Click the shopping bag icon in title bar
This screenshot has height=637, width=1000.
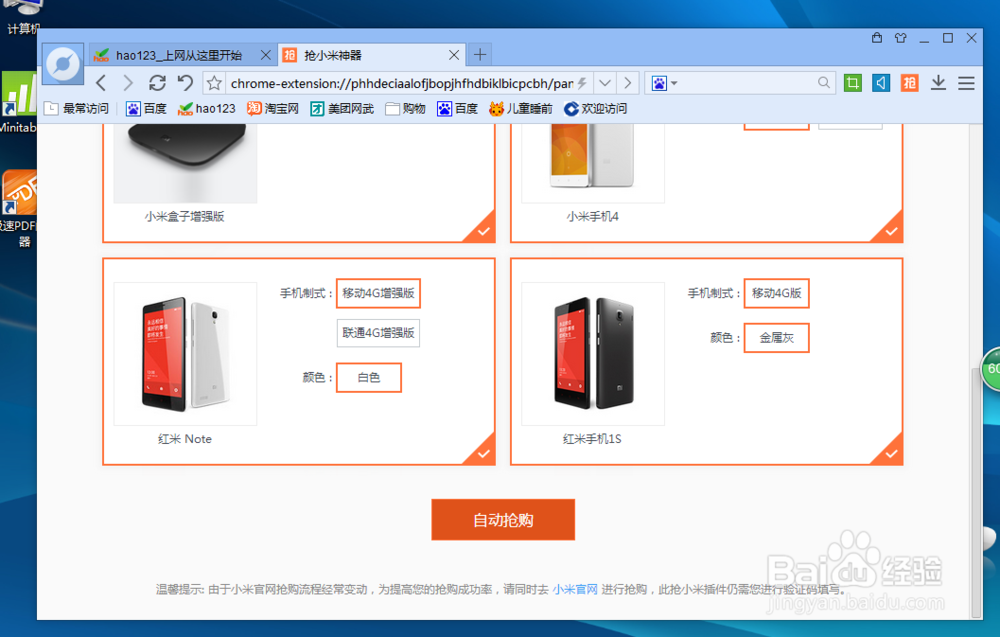click(877, 38)
